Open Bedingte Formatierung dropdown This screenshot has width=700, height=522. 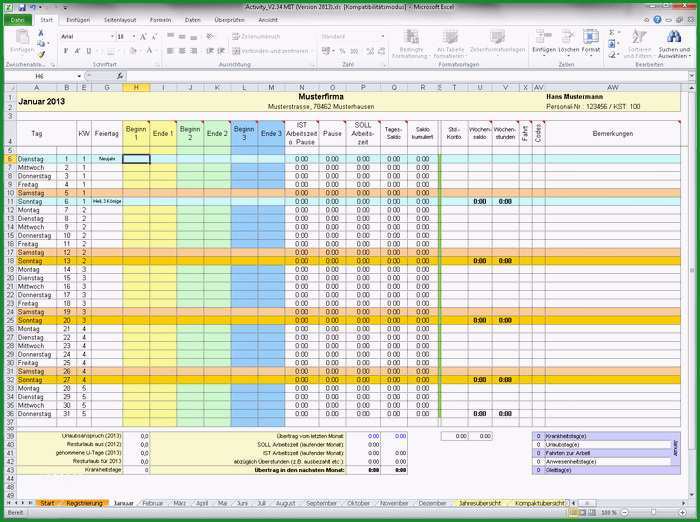tap(411, 44)
